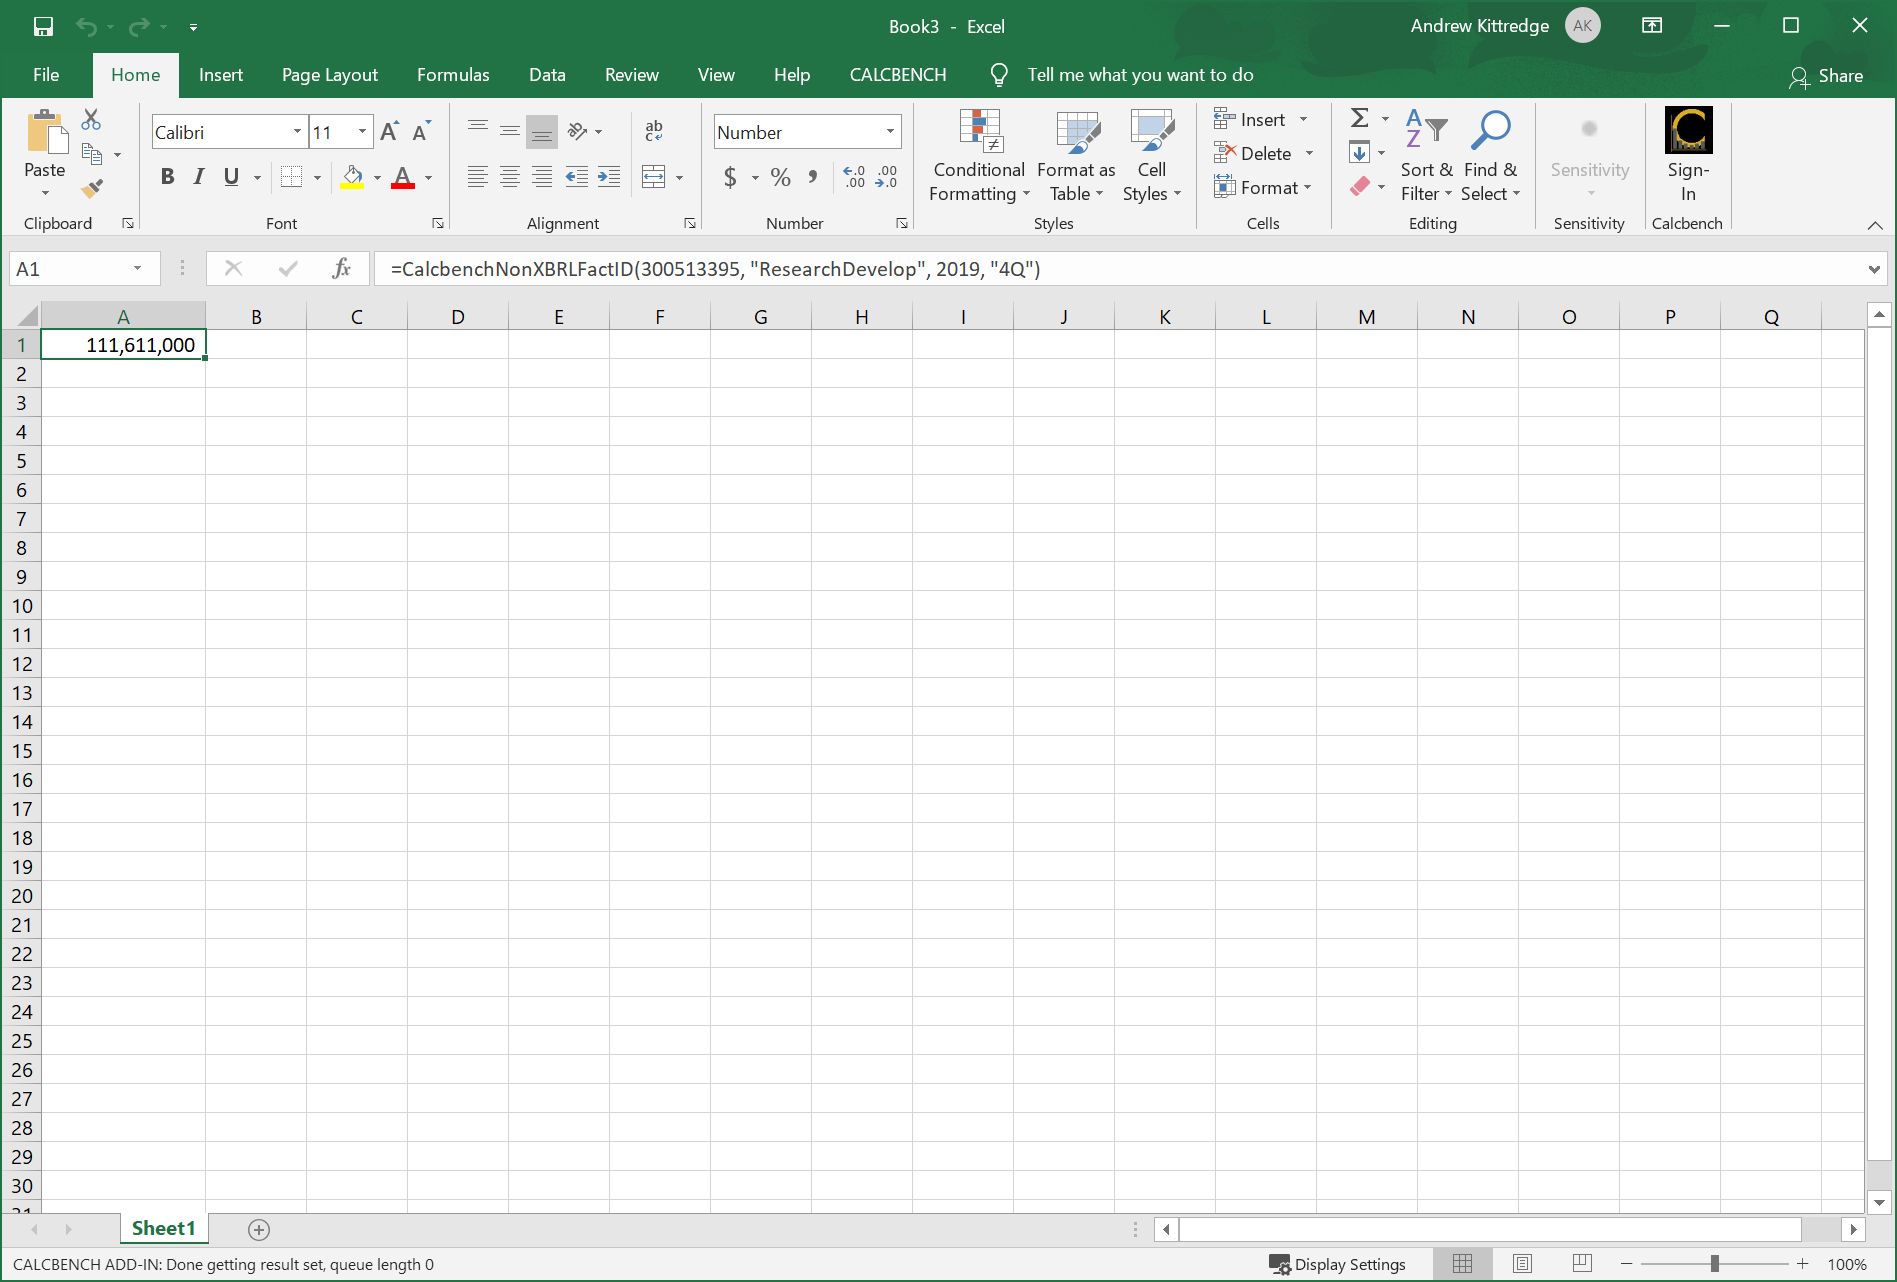Open the CALCBENCH ribbon tab

point(897,75)
